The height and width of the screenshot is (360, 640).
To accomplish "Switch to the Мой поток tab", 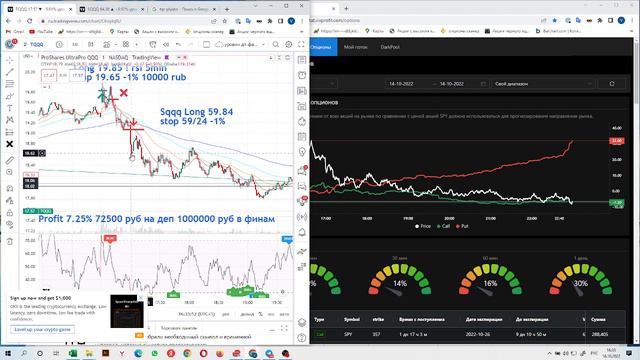I will click(x=356, y=47).
